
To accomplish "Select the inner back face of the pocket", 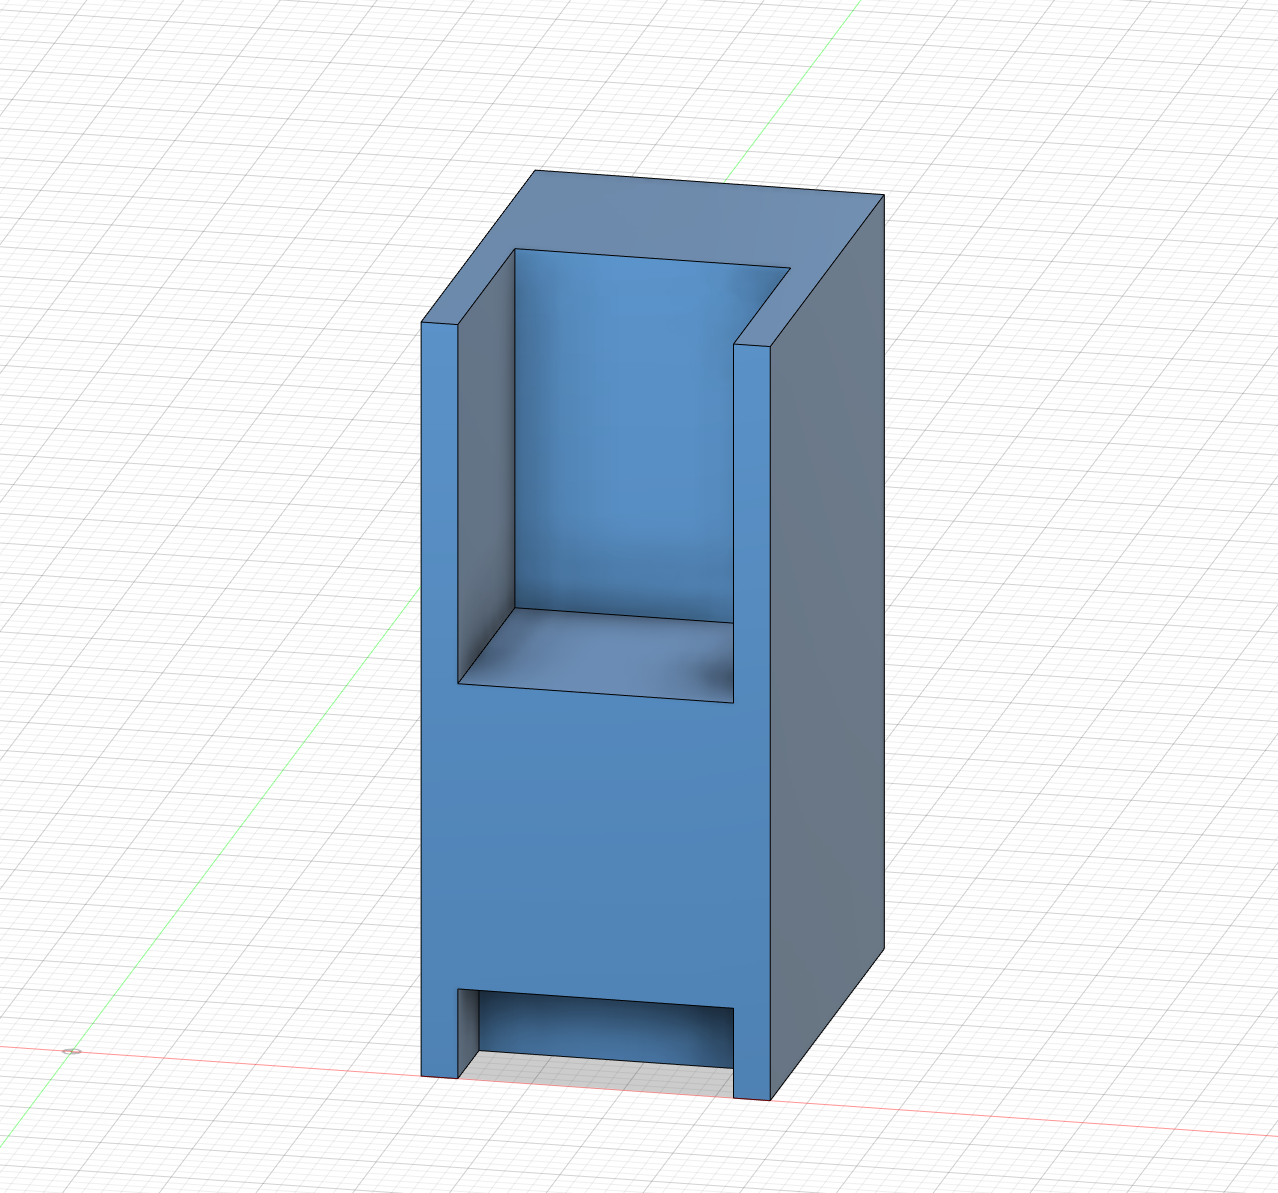I will [x=620, y=430].
